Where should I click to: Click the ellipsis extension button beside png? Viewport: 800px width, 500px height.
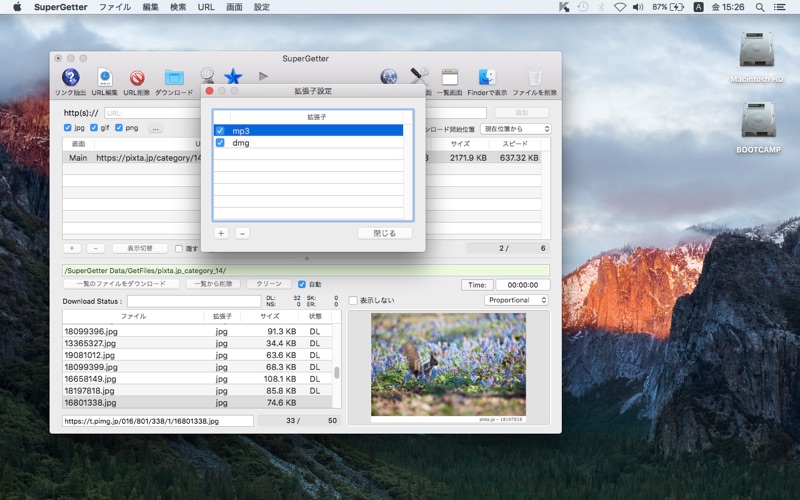(156, 128)
